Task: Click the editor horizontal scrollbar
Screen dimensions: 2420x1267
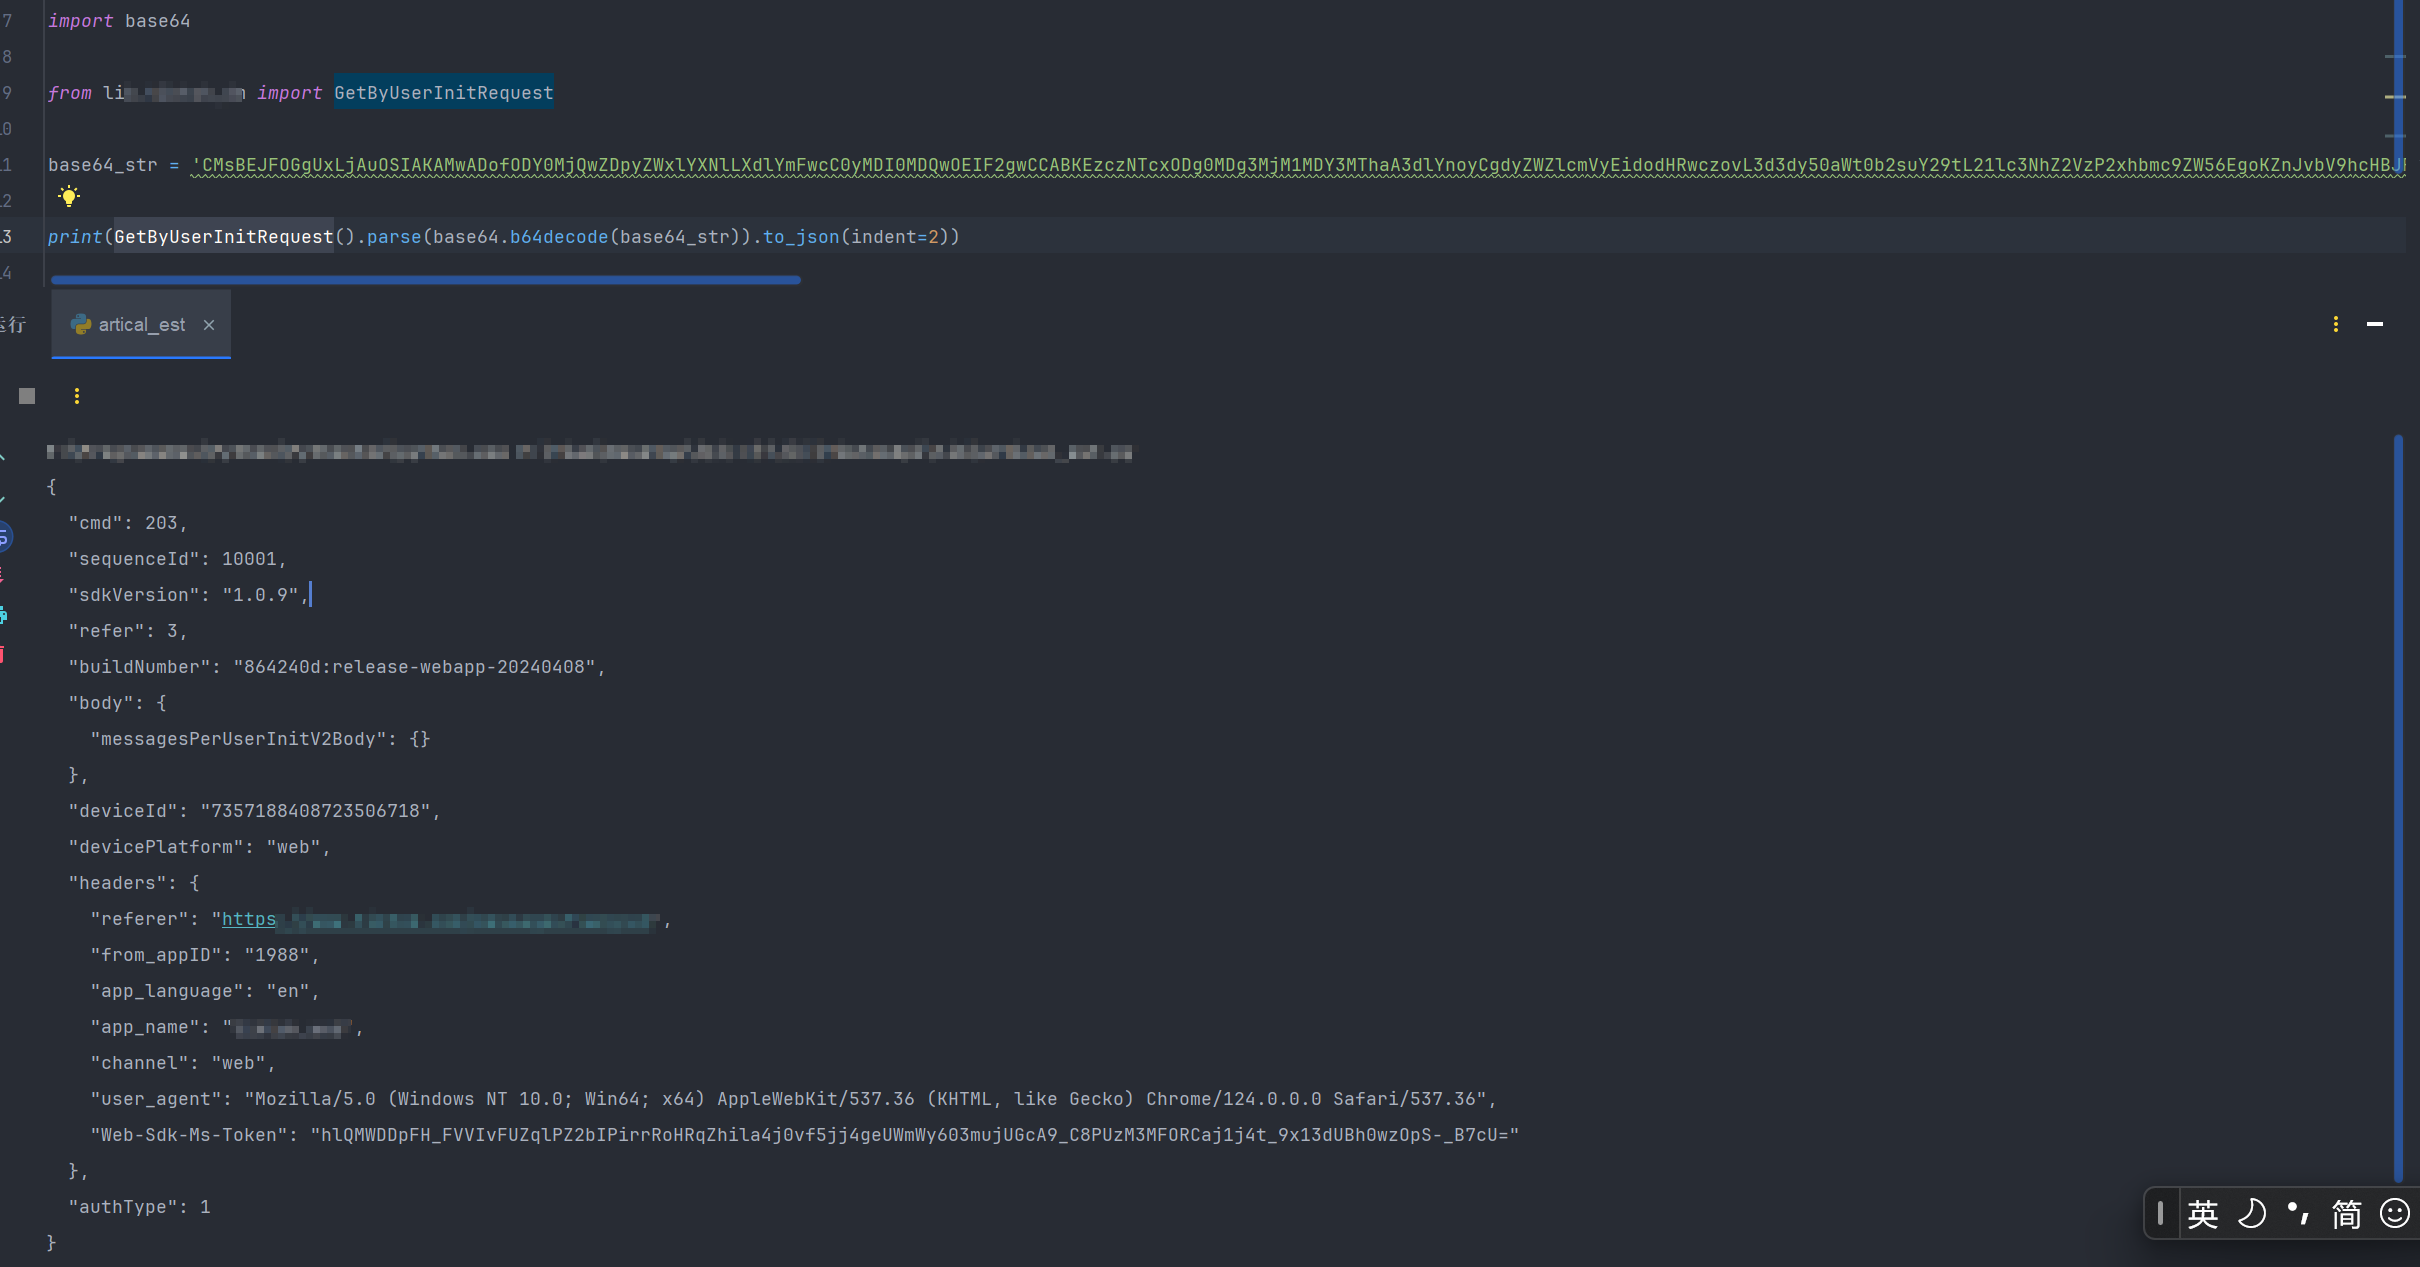Action: (x=426, y=280)
